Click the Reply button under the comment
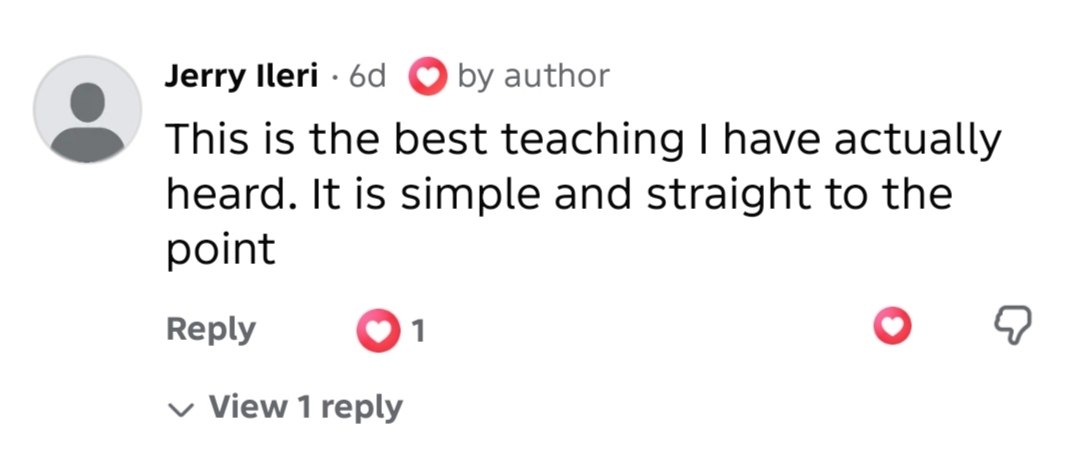 [210, 330]
